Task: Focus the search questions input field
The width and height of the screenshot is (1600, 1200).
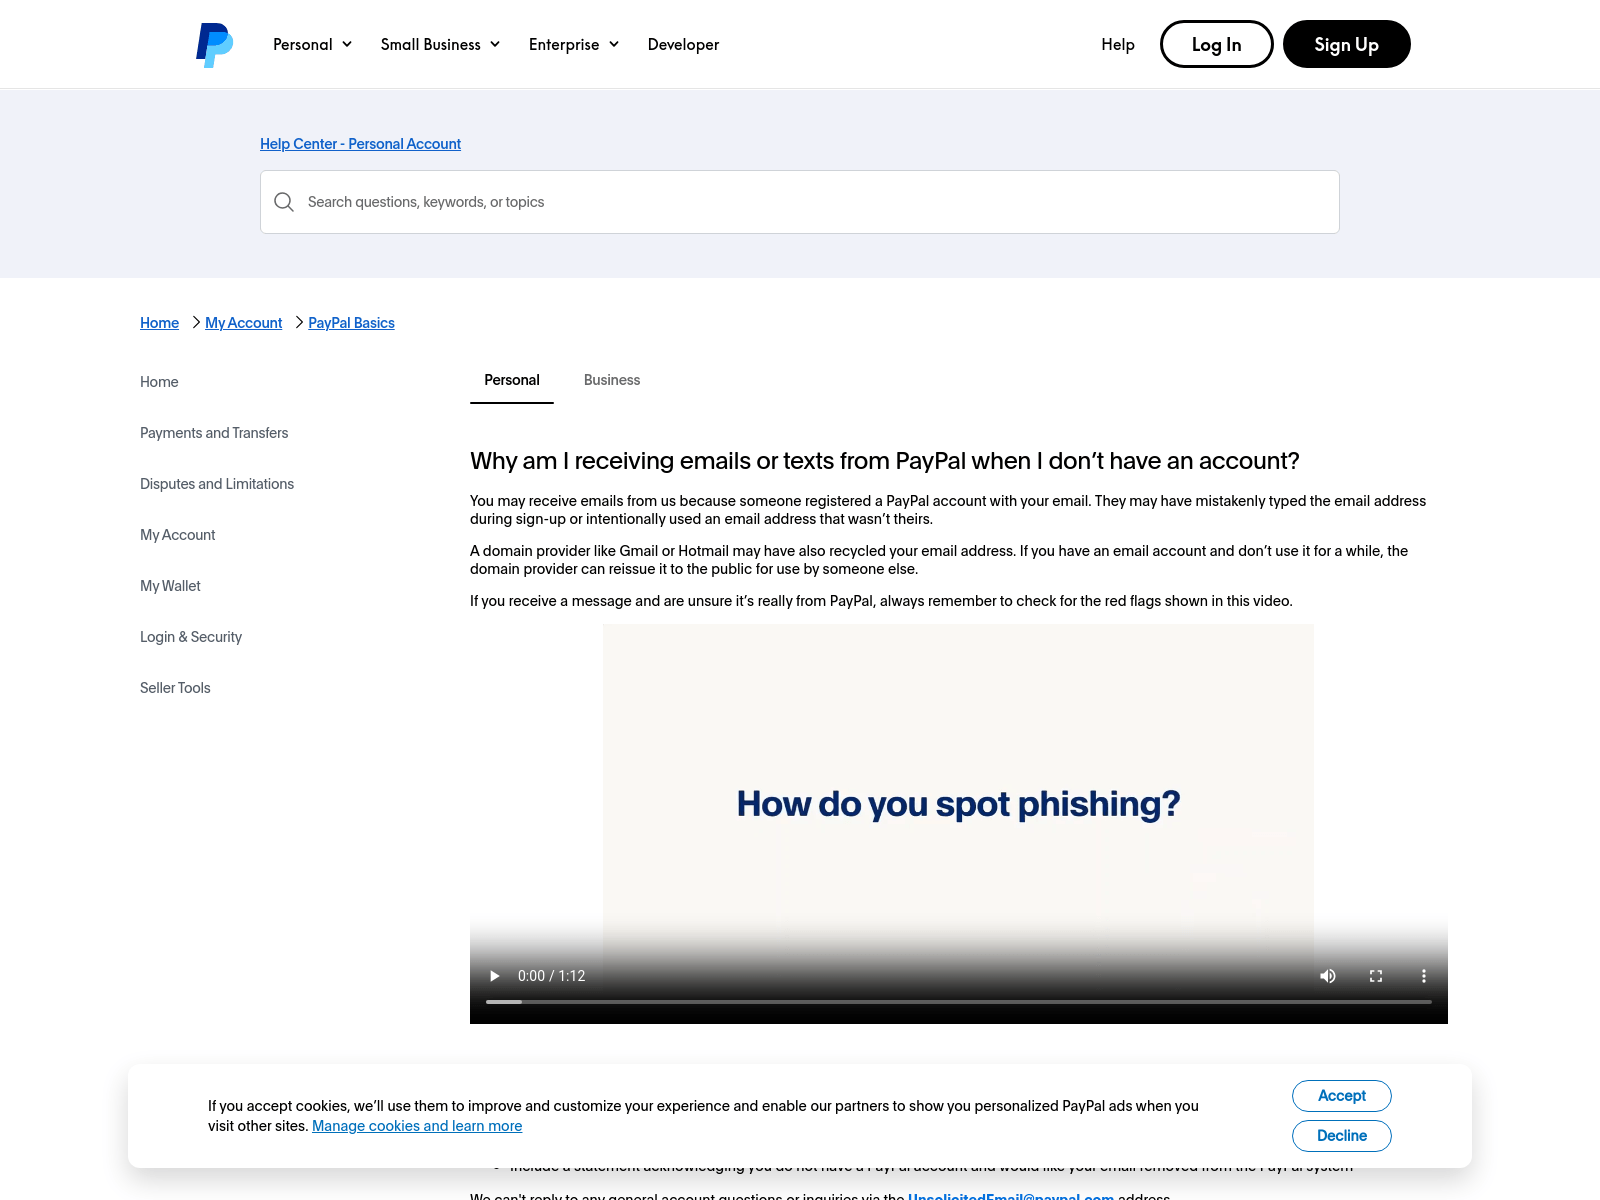Action: point(800,202)
